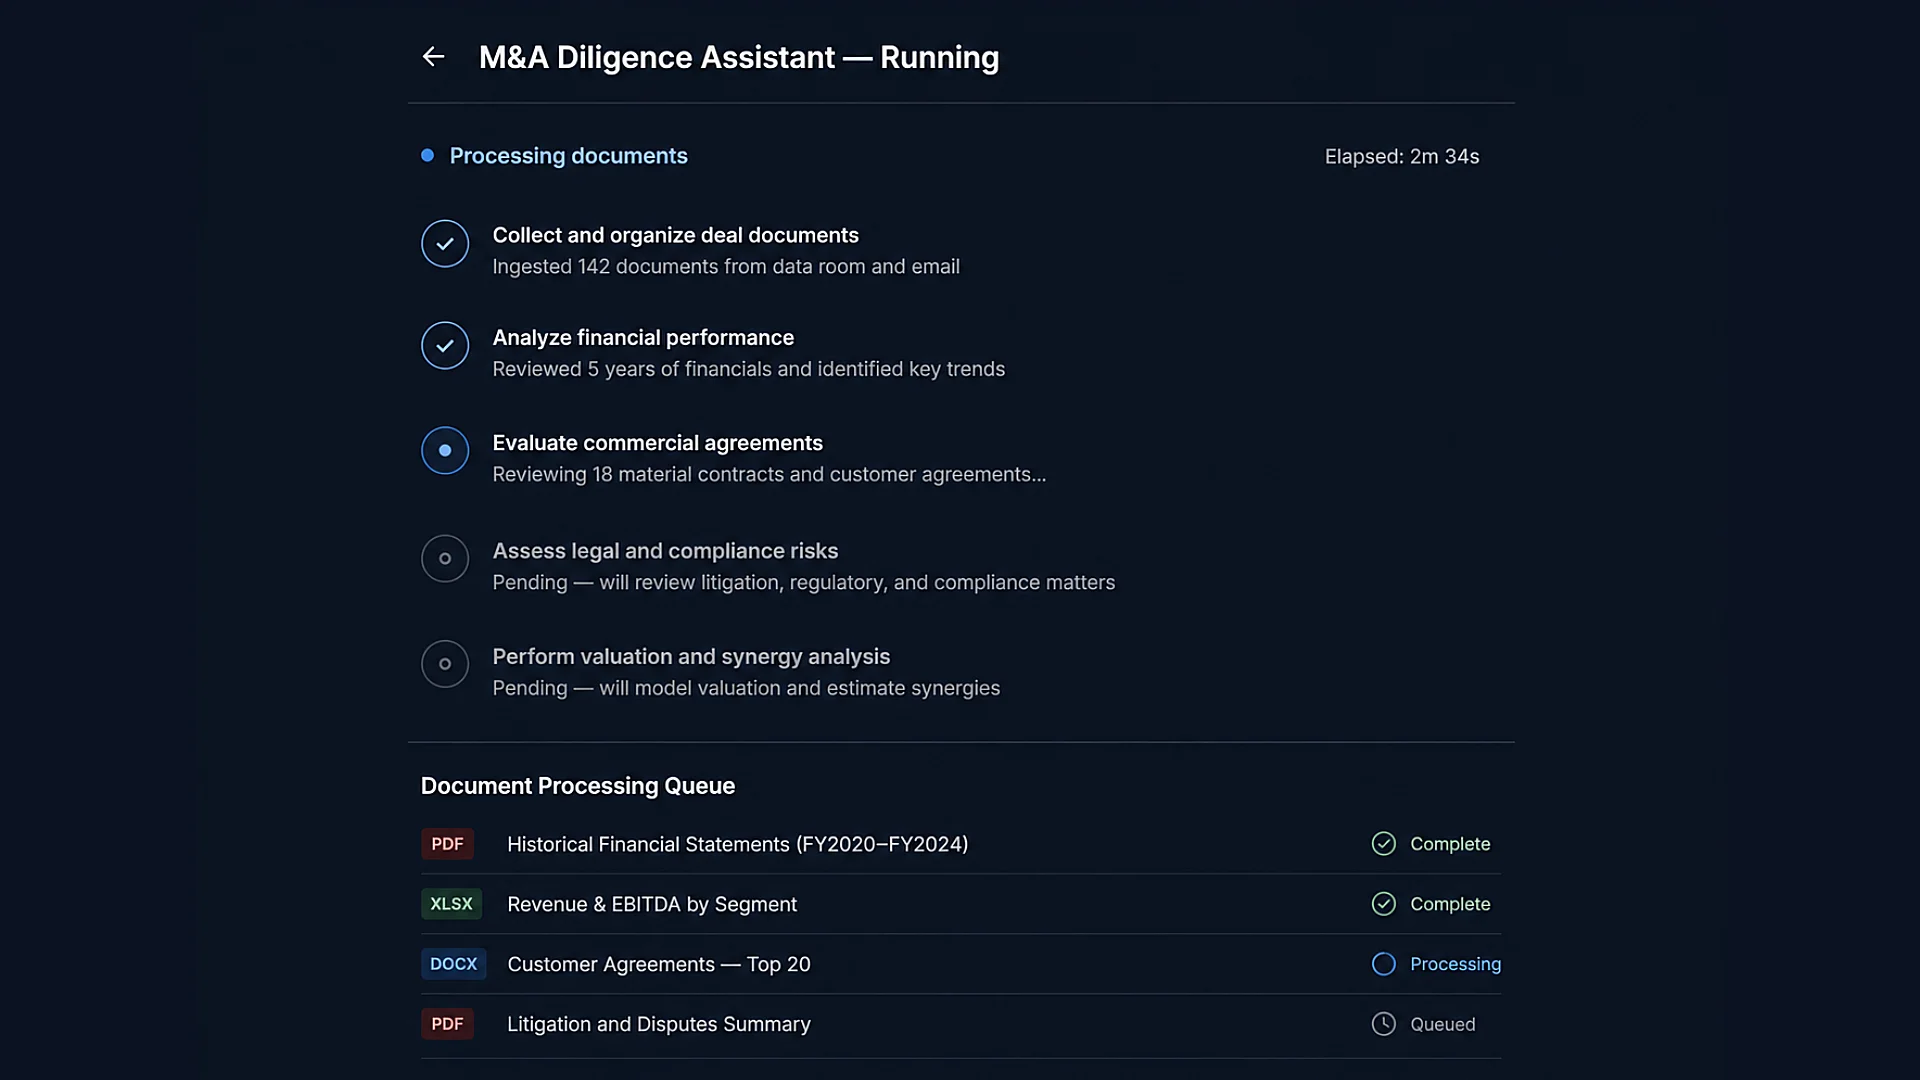
Task: Select Assess legal and compliance risks title
Action: [x=665, y=551]
